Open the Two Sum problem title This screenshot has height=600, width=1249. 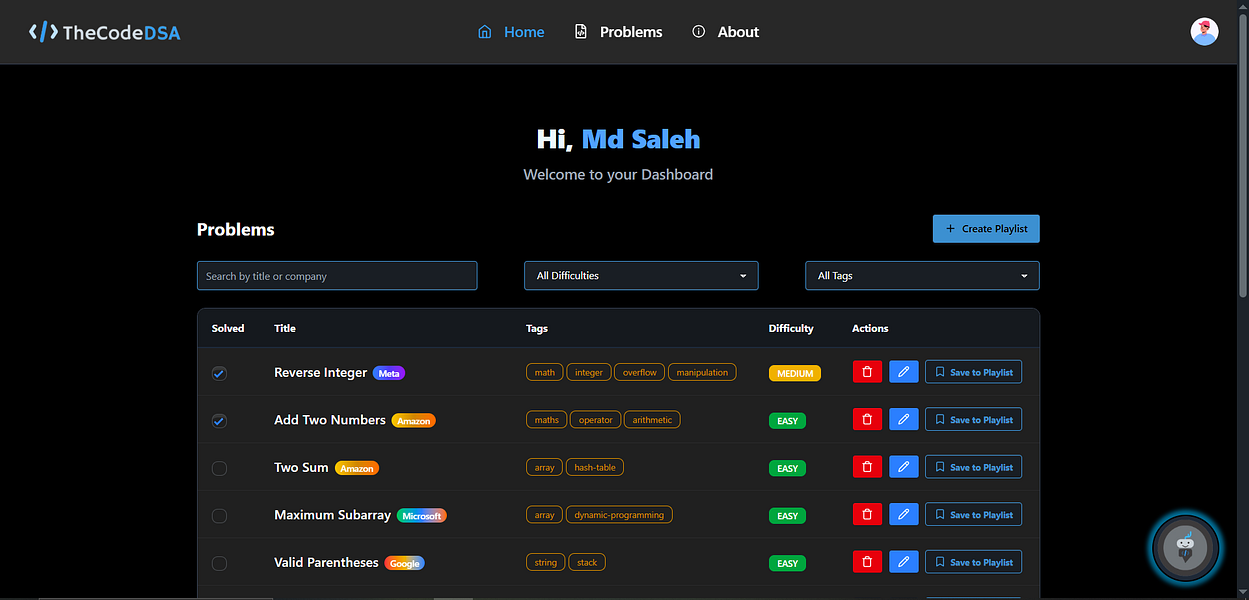301,467
